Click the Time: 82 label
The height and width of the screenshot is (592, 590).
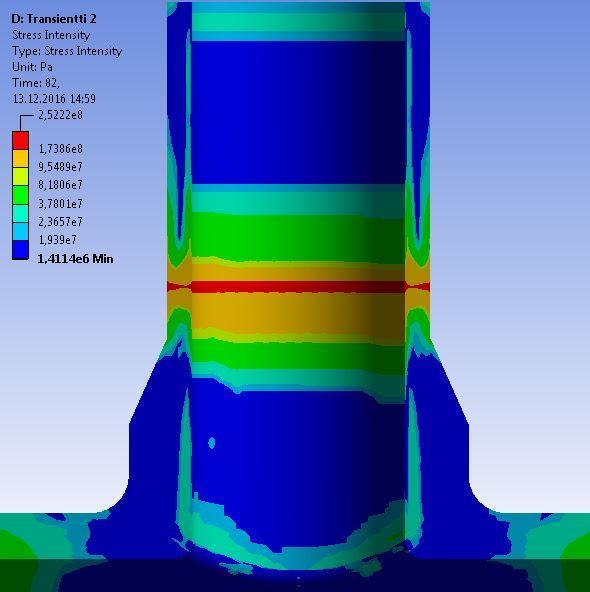coord(35,83)
